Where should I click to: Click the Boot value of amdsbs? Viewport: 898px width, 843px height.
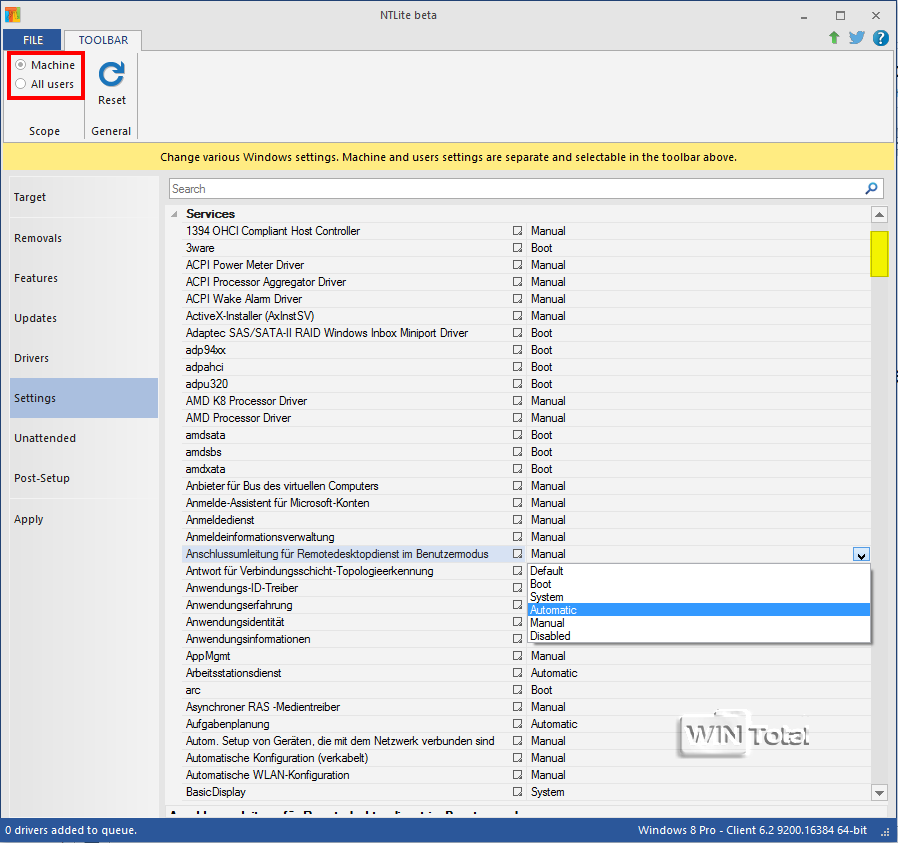coord(541,452)
